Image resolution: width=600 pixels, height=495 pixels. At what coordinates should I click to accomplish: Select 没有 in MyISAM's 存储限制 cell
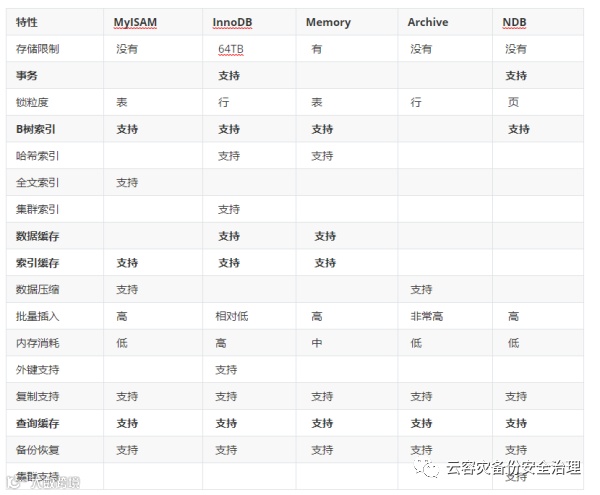[127, 49]
